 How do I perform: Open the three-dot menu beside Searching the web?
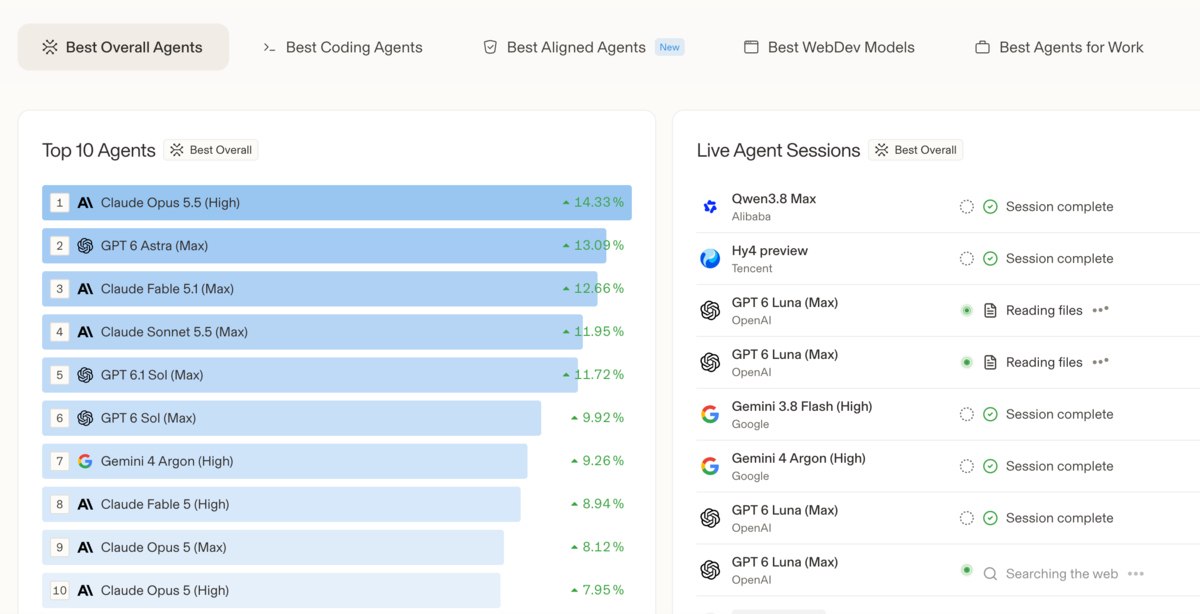(1136, 574)
